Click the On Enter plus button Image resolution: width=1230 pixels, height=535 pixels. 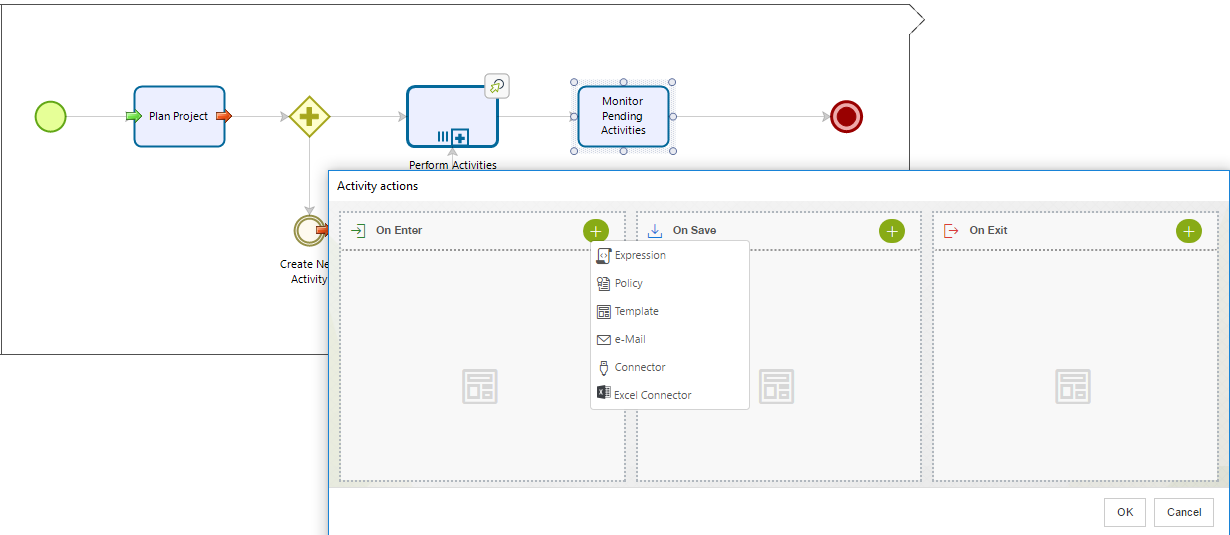pyautogui.click(x=595, y=231)
